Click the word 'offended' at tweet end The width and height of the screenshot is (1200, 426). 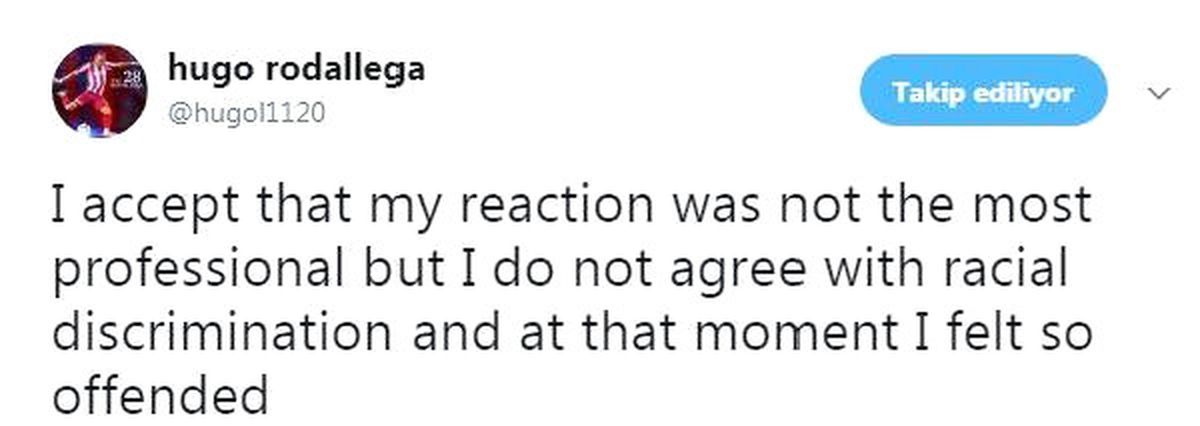click(x=159, y=394)
